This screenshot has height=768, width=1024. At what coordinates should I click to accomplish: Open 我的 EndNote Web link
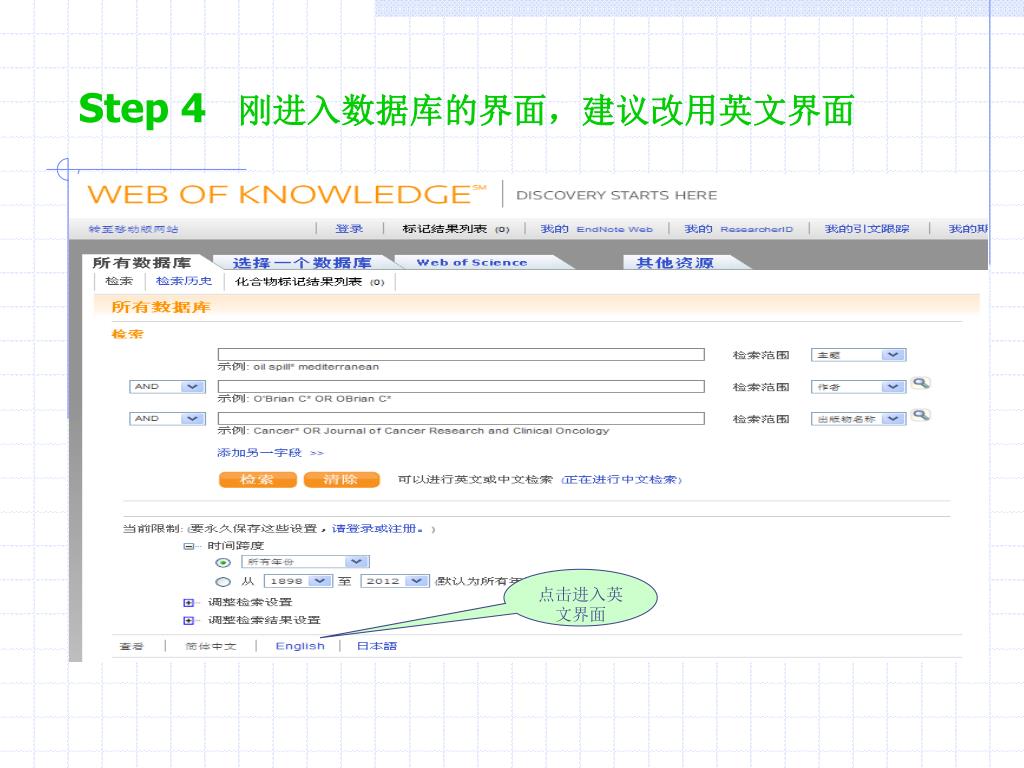pyautogui.click(x=596, y=229)
